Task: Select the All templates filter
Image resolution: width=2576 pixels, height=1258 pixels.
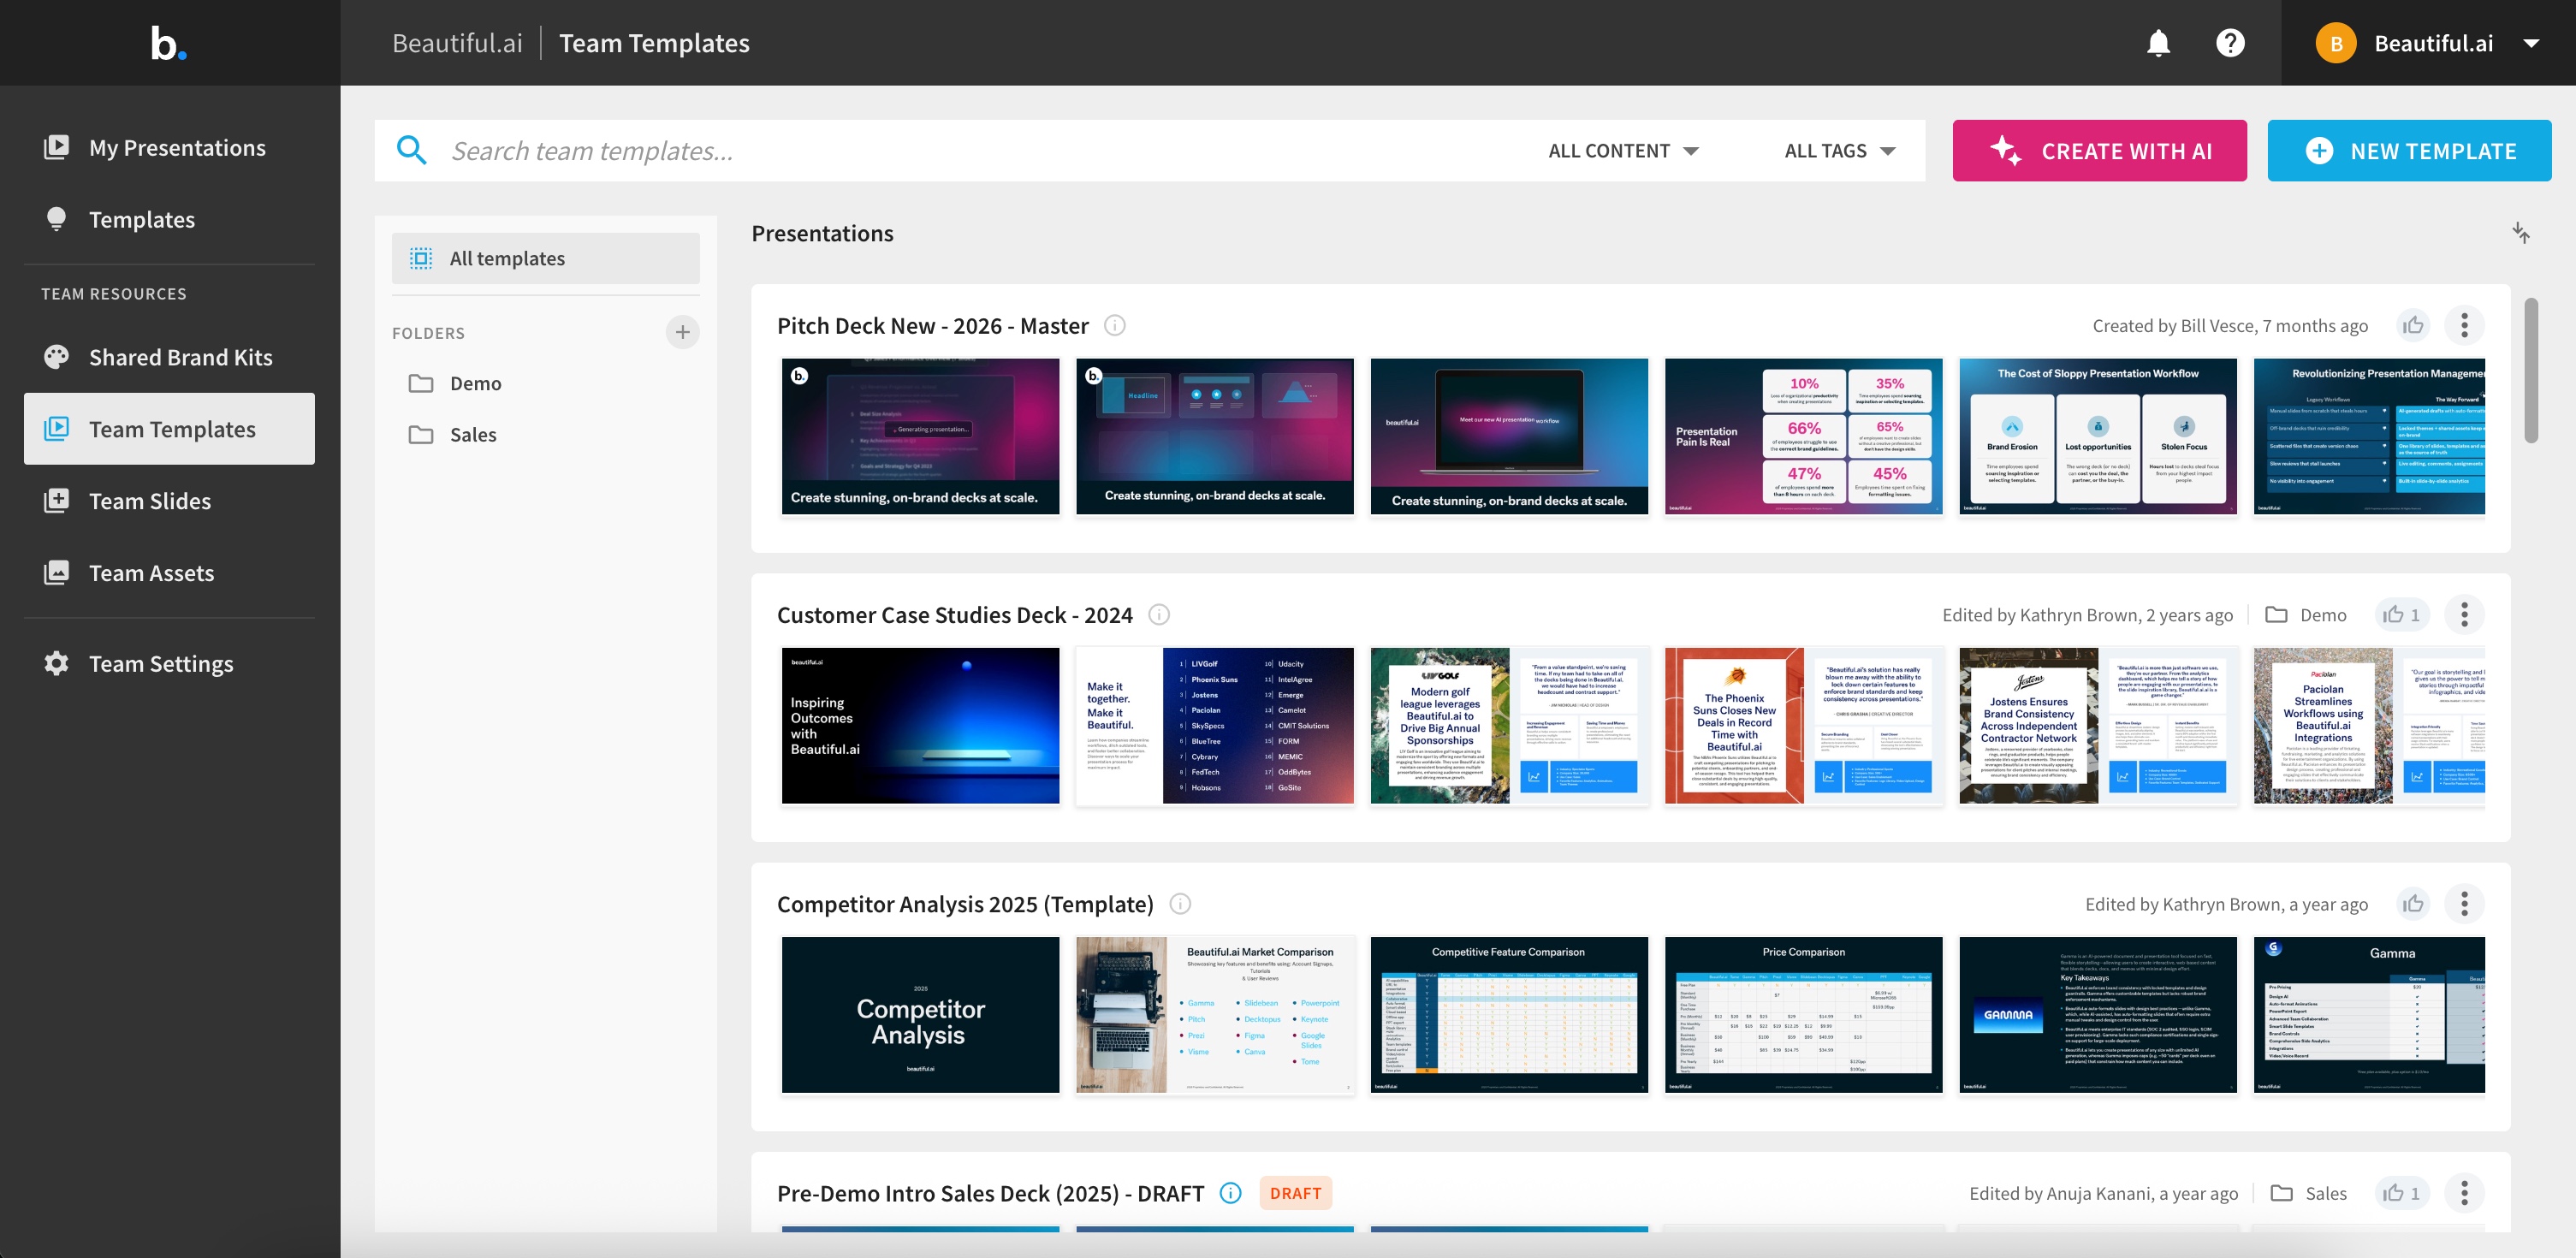Action: 545,258
